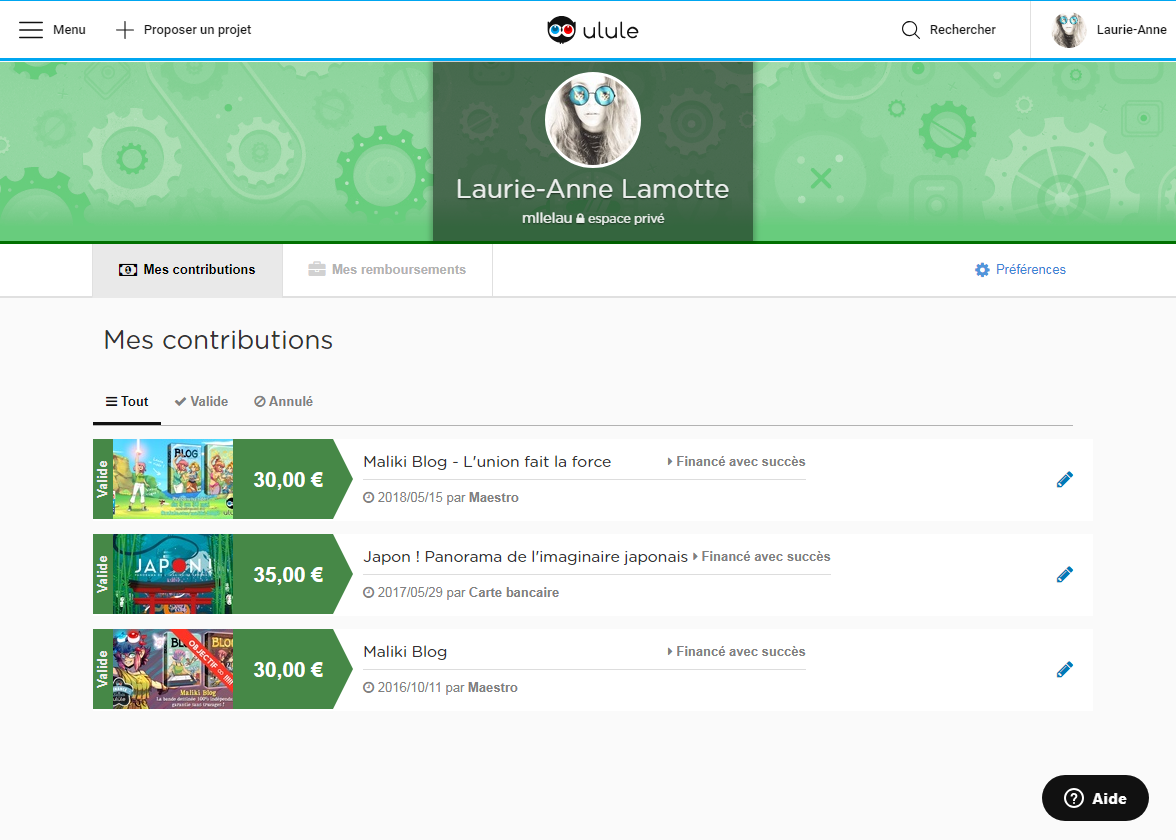The image size is (1176, 840).
Task: Expand status of Maliki Blog - L'union project
Action: pos(736,462)
